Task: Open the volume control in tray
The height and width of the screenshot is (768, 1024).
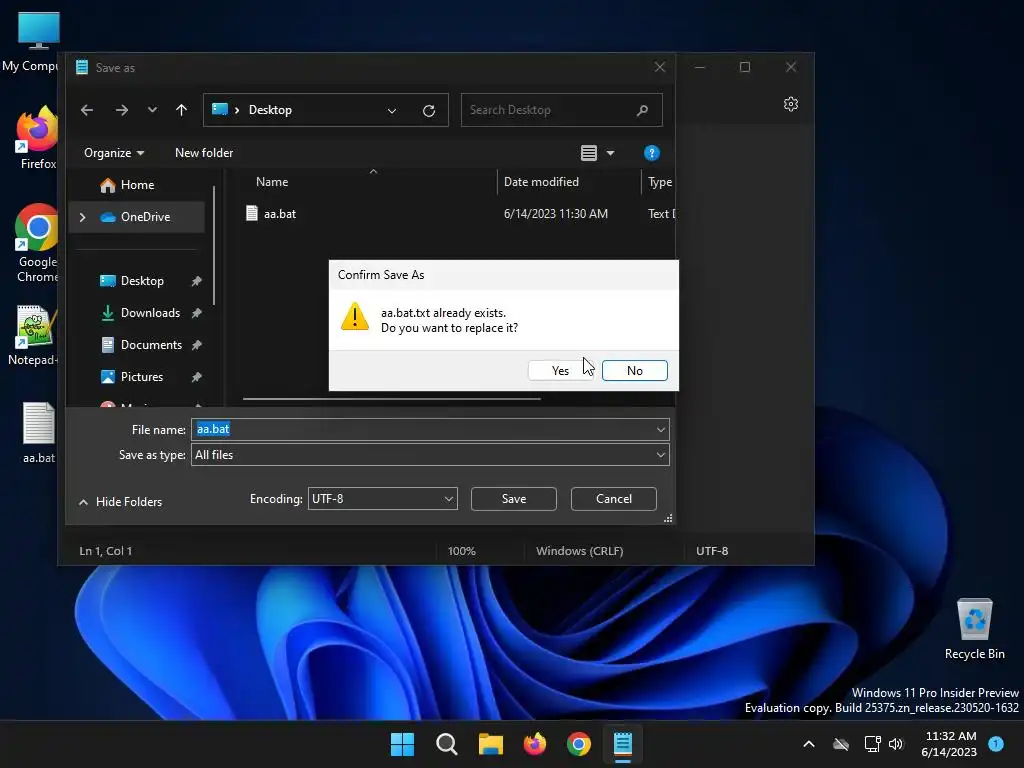Action: point(896,744)
